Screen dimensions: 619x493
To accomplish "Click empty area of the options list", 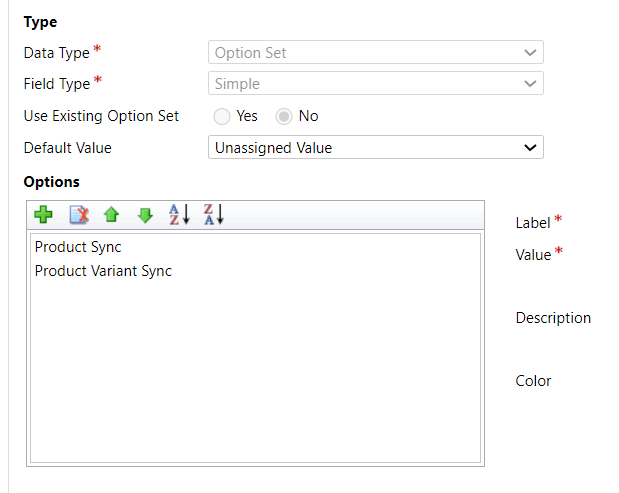I will (x=256, y=380).
